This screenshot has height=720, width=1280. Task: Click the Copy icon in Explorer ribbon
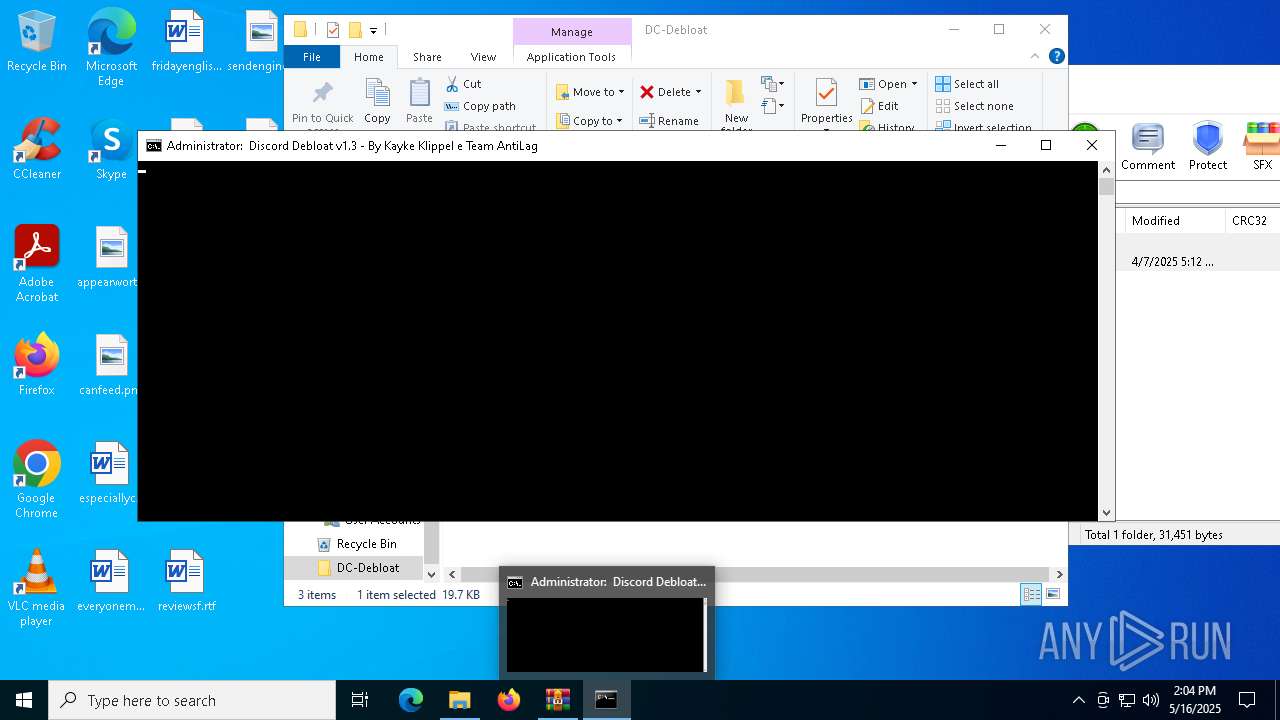point(377,102)
